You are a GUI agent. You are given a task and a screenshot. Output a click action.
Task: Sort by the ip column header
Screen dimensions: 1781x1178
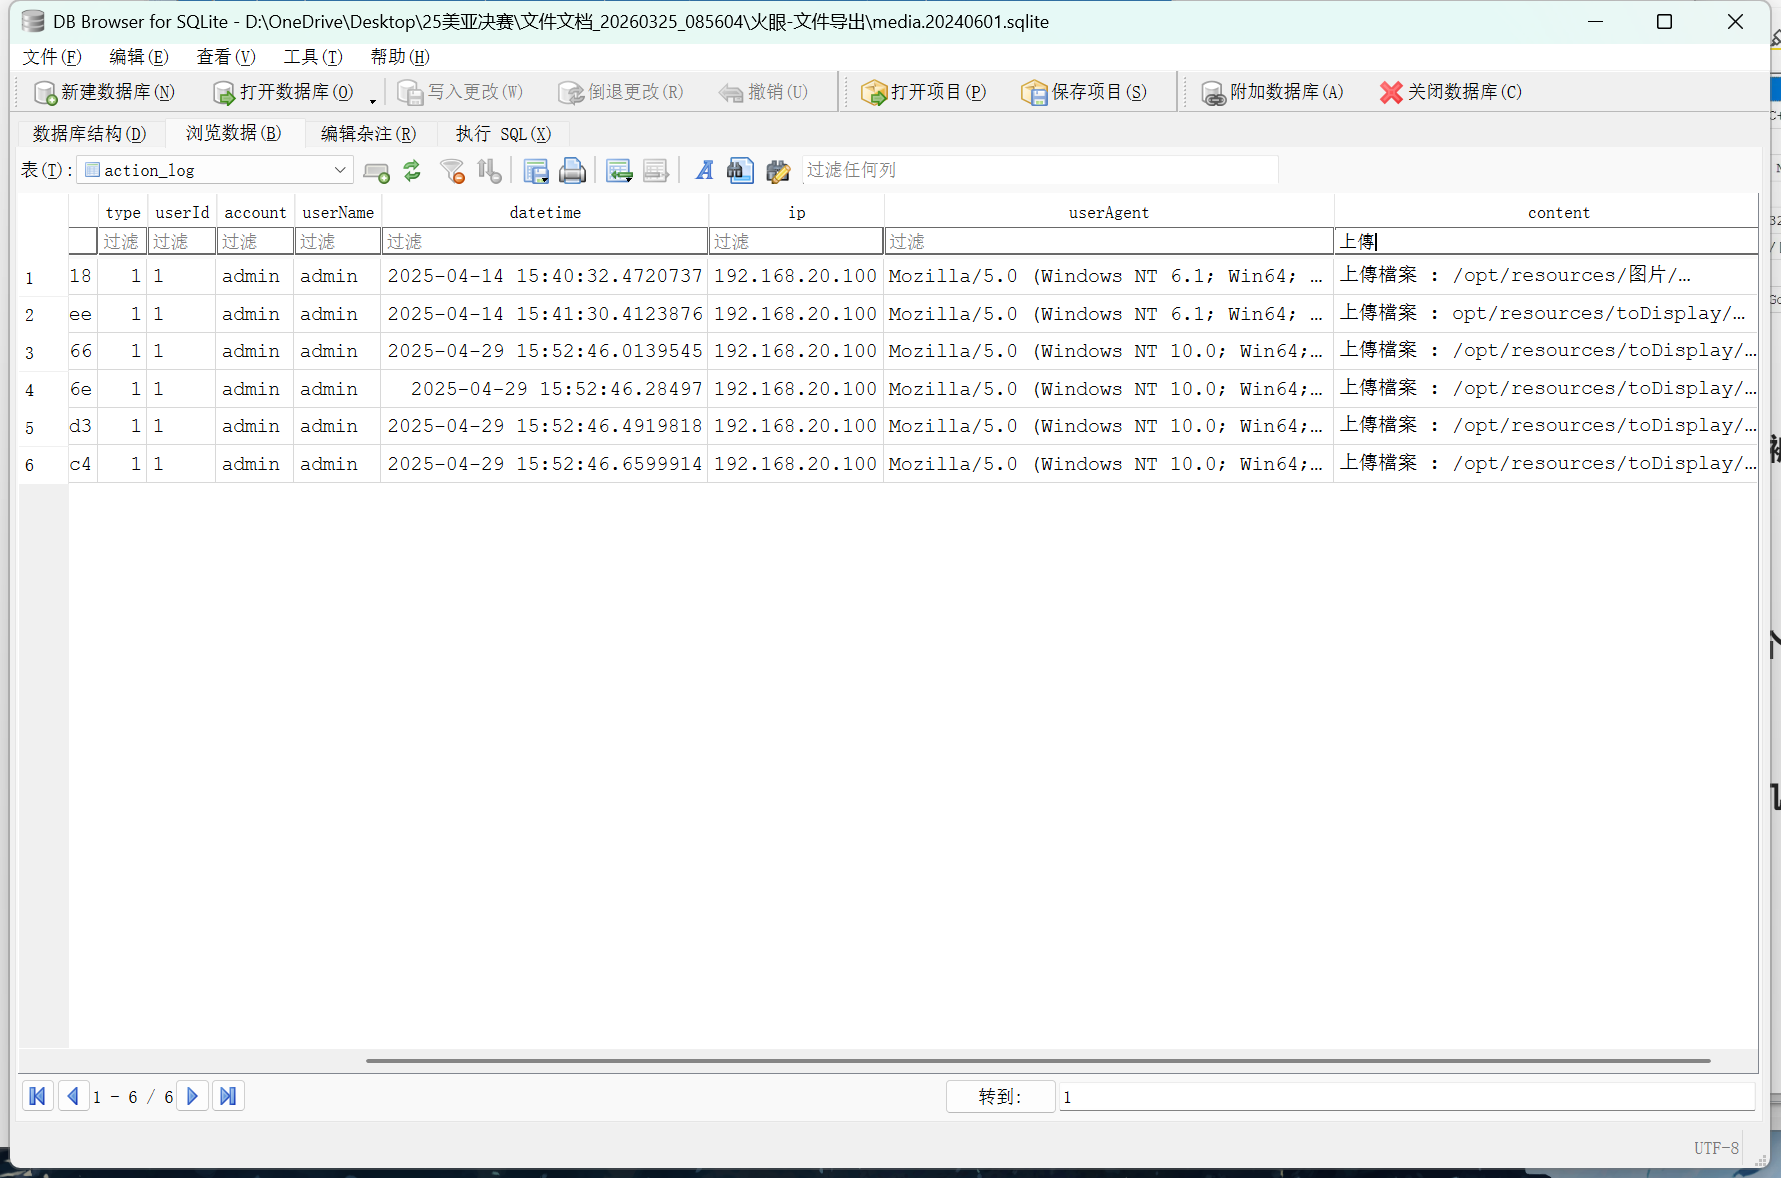pos(796,212)
